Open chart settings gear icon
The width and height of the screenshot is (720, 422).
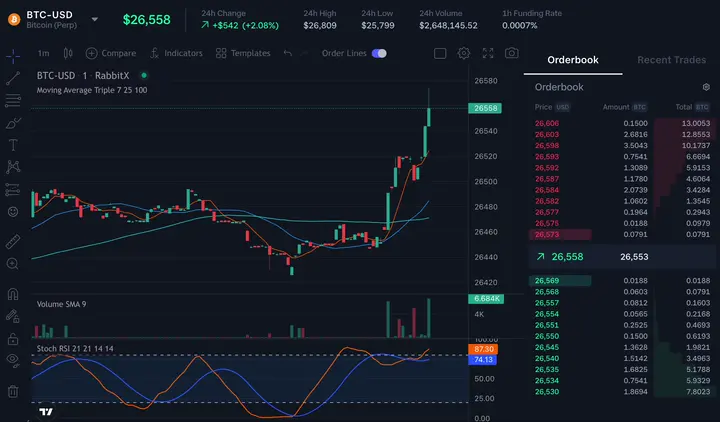click(464, 53)
